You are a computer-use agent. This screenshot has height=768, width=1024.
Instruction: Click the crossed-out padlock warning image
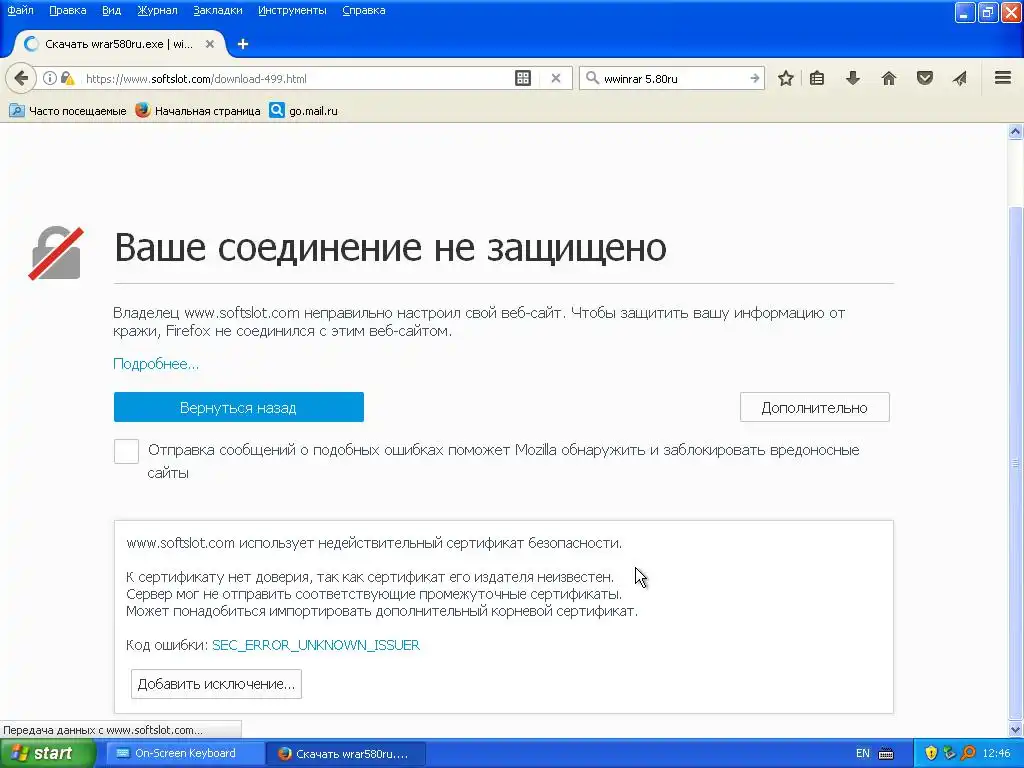point(56,253)
